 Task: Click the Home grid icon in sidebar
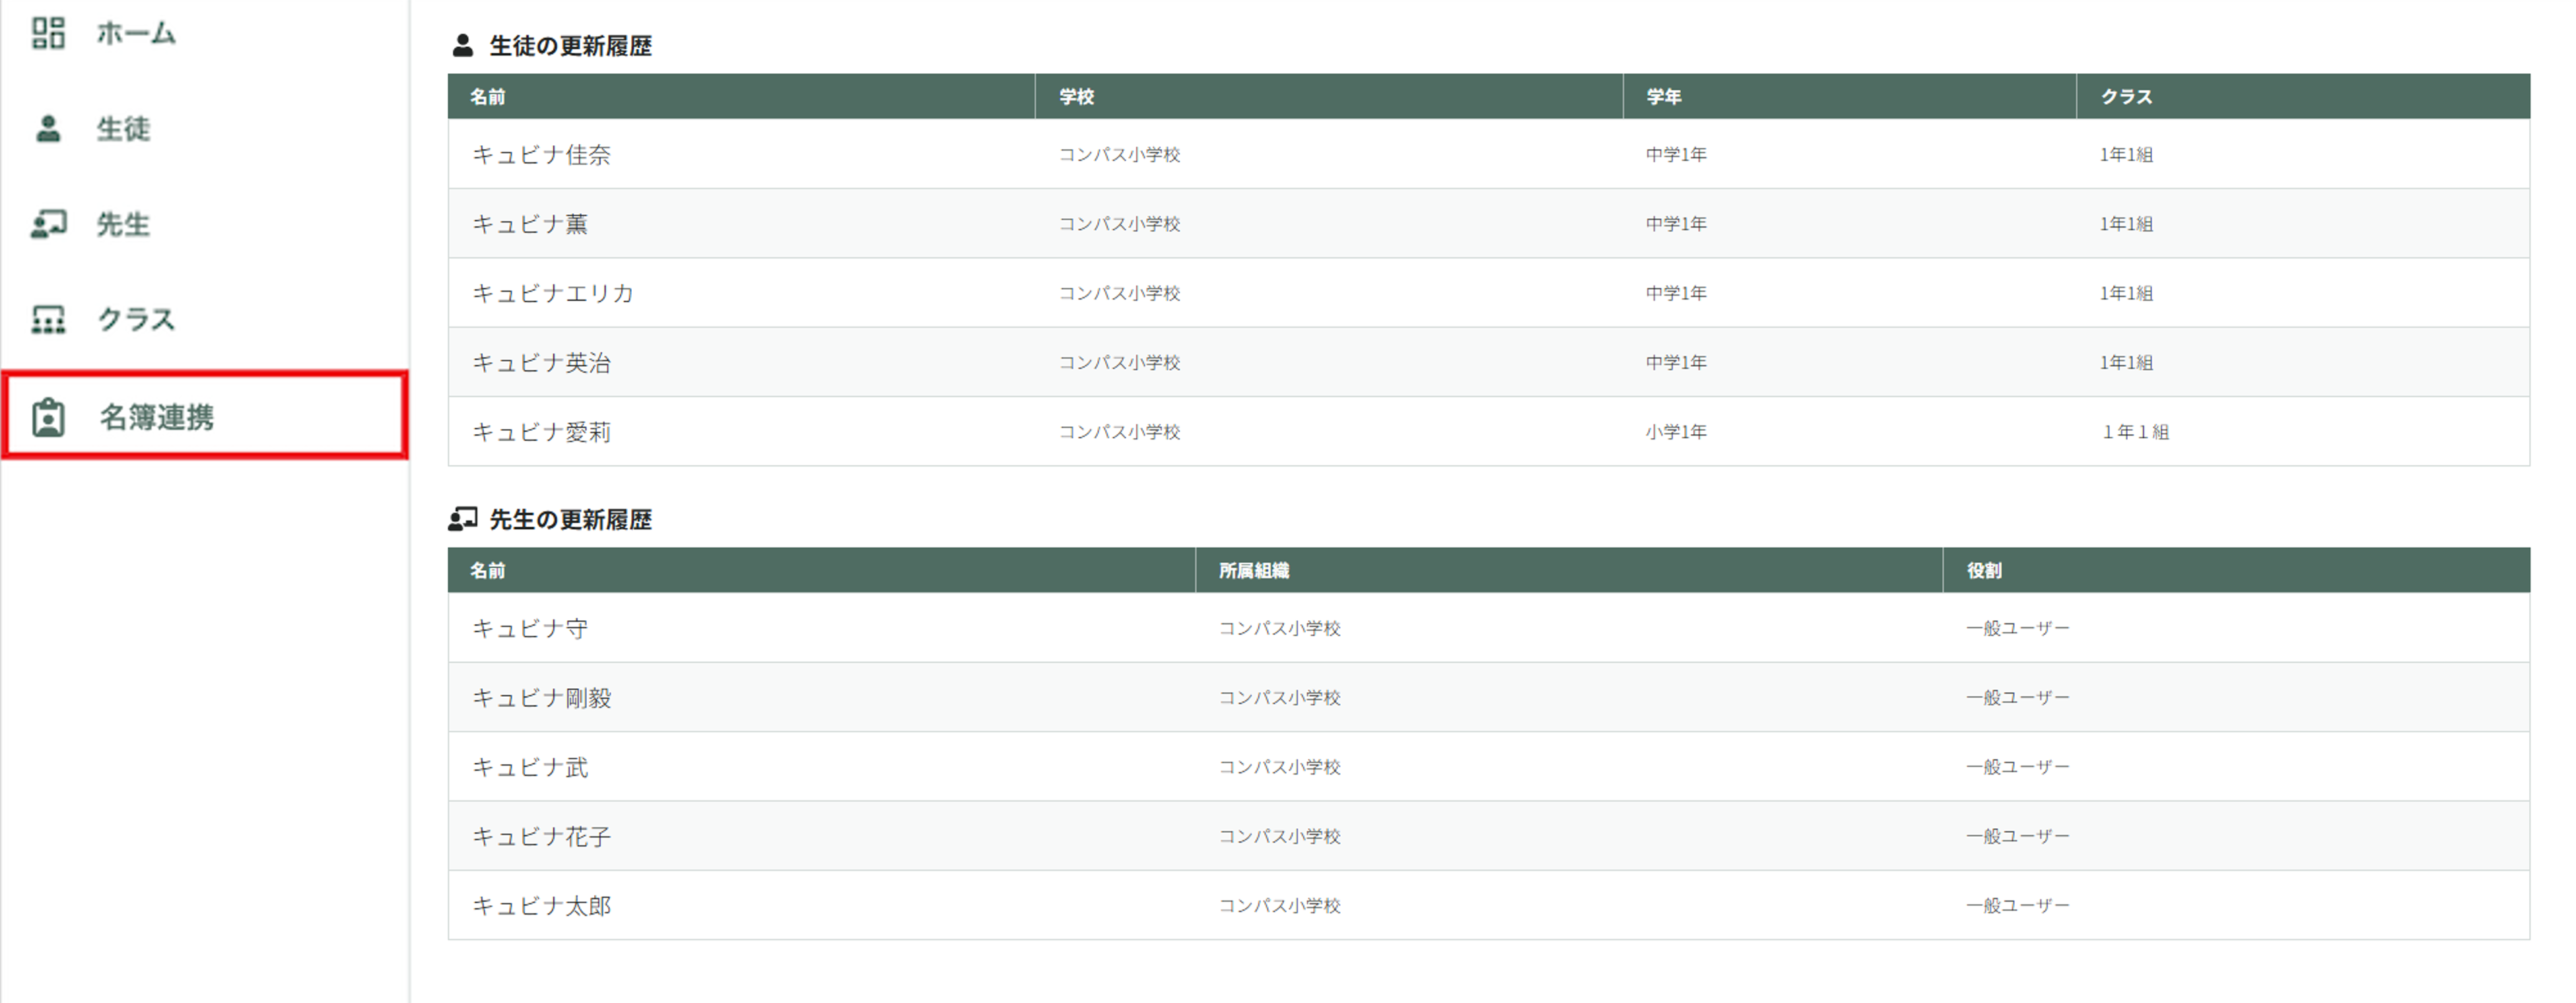48,33
